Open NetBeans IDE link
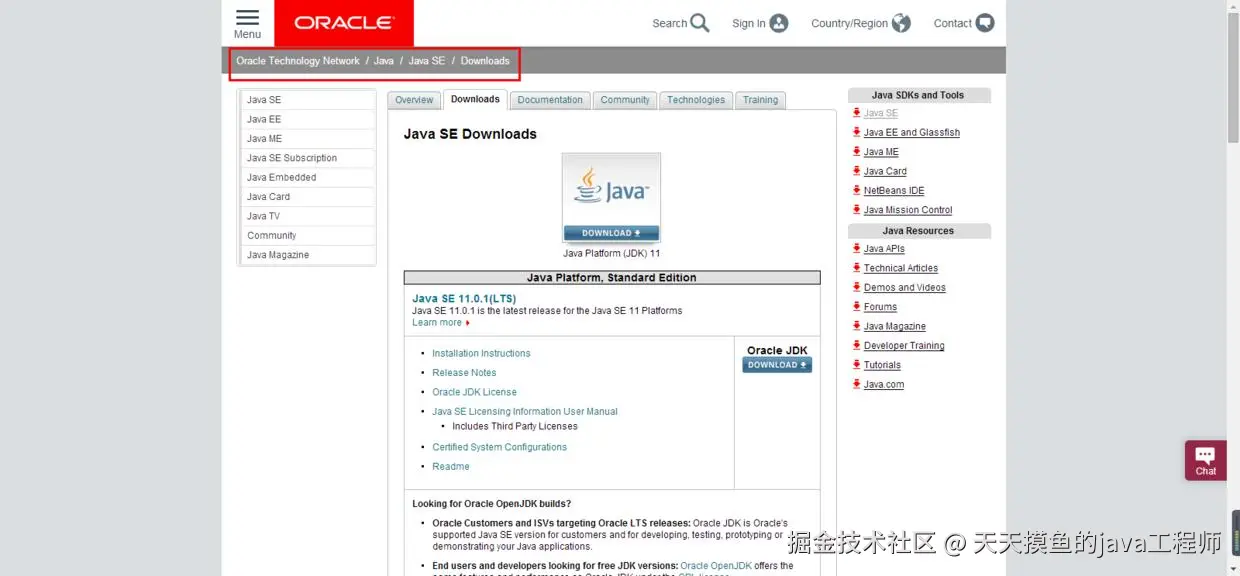 pyautogui.click(x=894, y=190)
